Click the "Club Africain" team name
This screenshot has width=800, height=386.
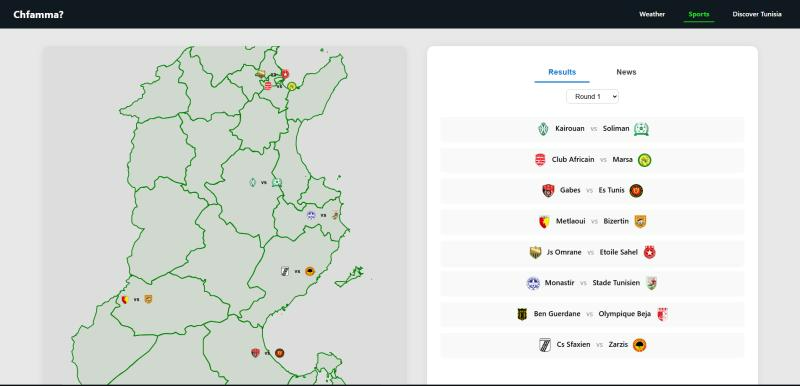573,160
